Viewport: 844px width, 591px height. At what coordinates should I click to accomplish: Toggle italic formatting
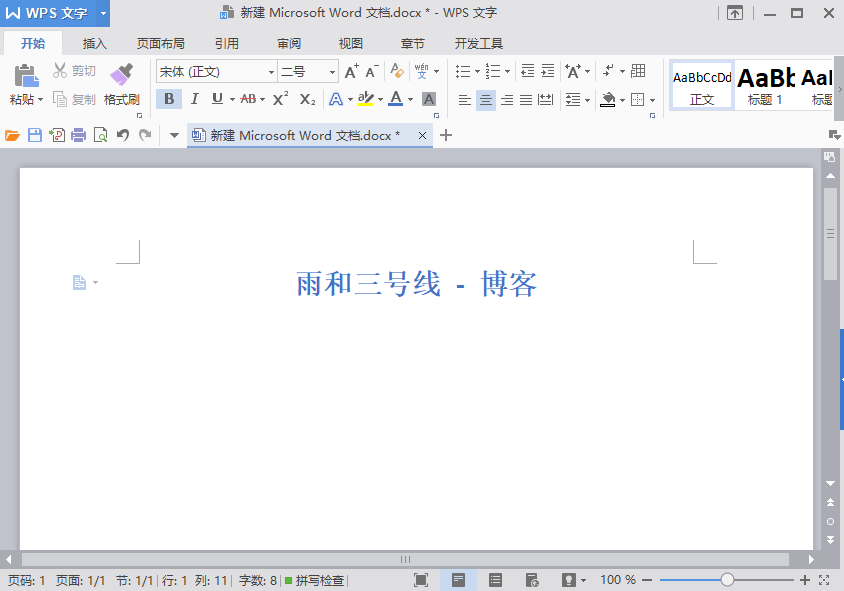(195, 99)
